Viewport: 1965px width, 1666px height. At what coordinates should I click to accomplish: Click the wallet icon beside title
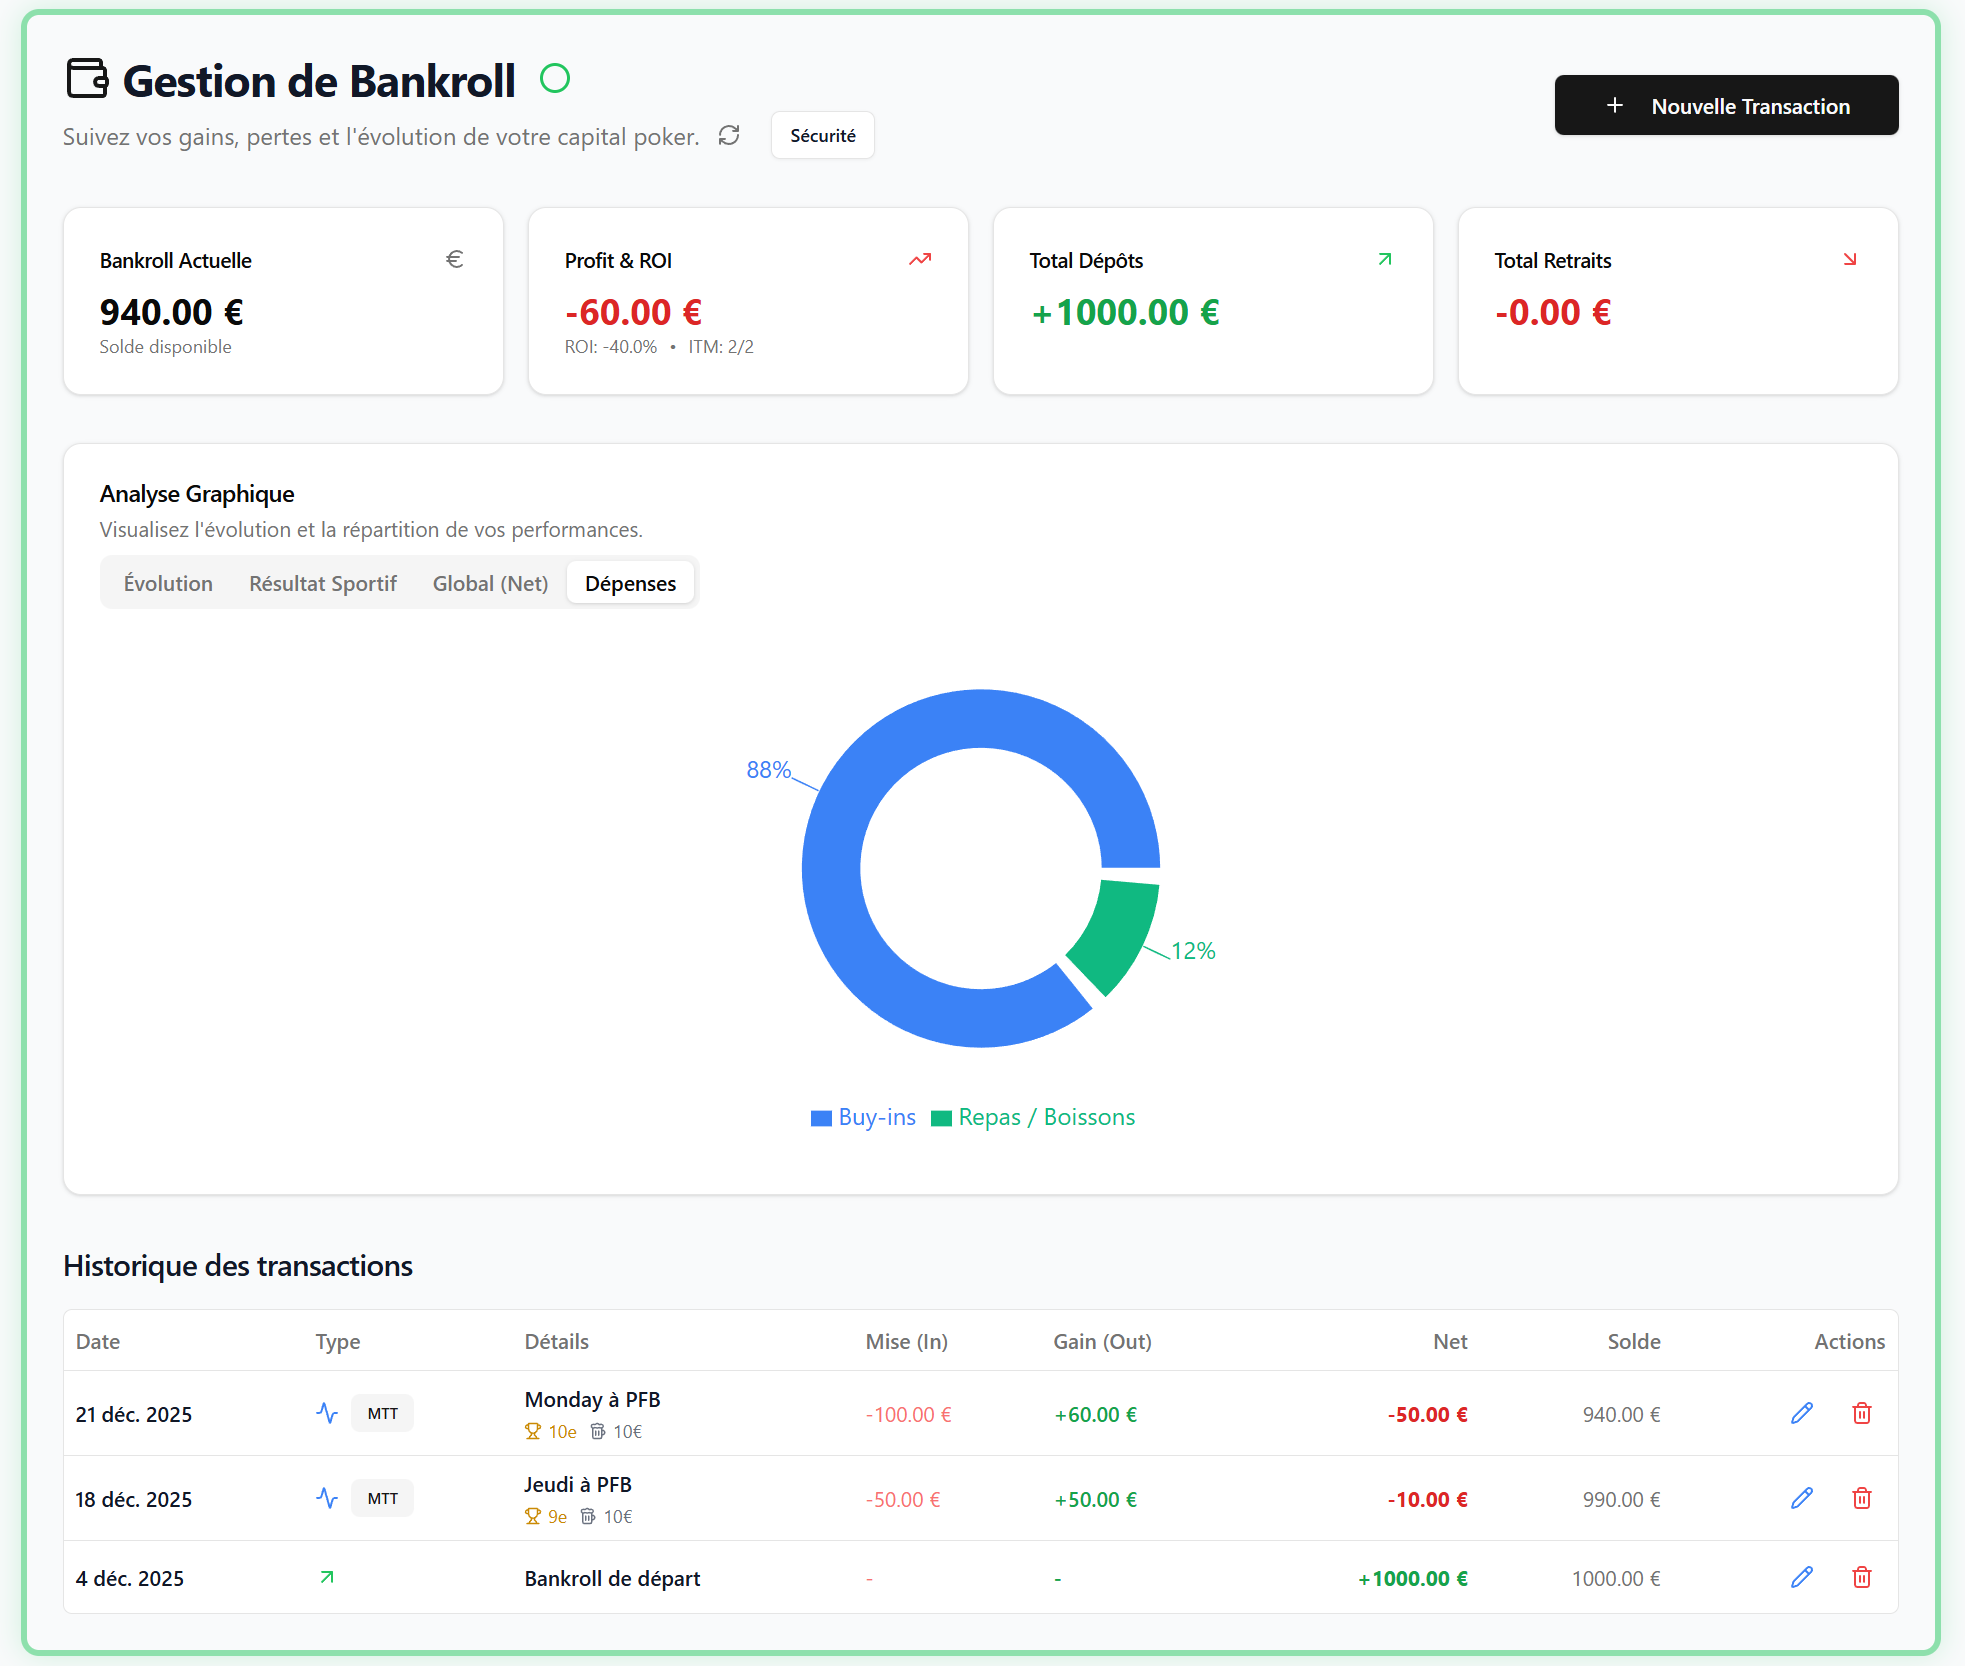(87, 79)
